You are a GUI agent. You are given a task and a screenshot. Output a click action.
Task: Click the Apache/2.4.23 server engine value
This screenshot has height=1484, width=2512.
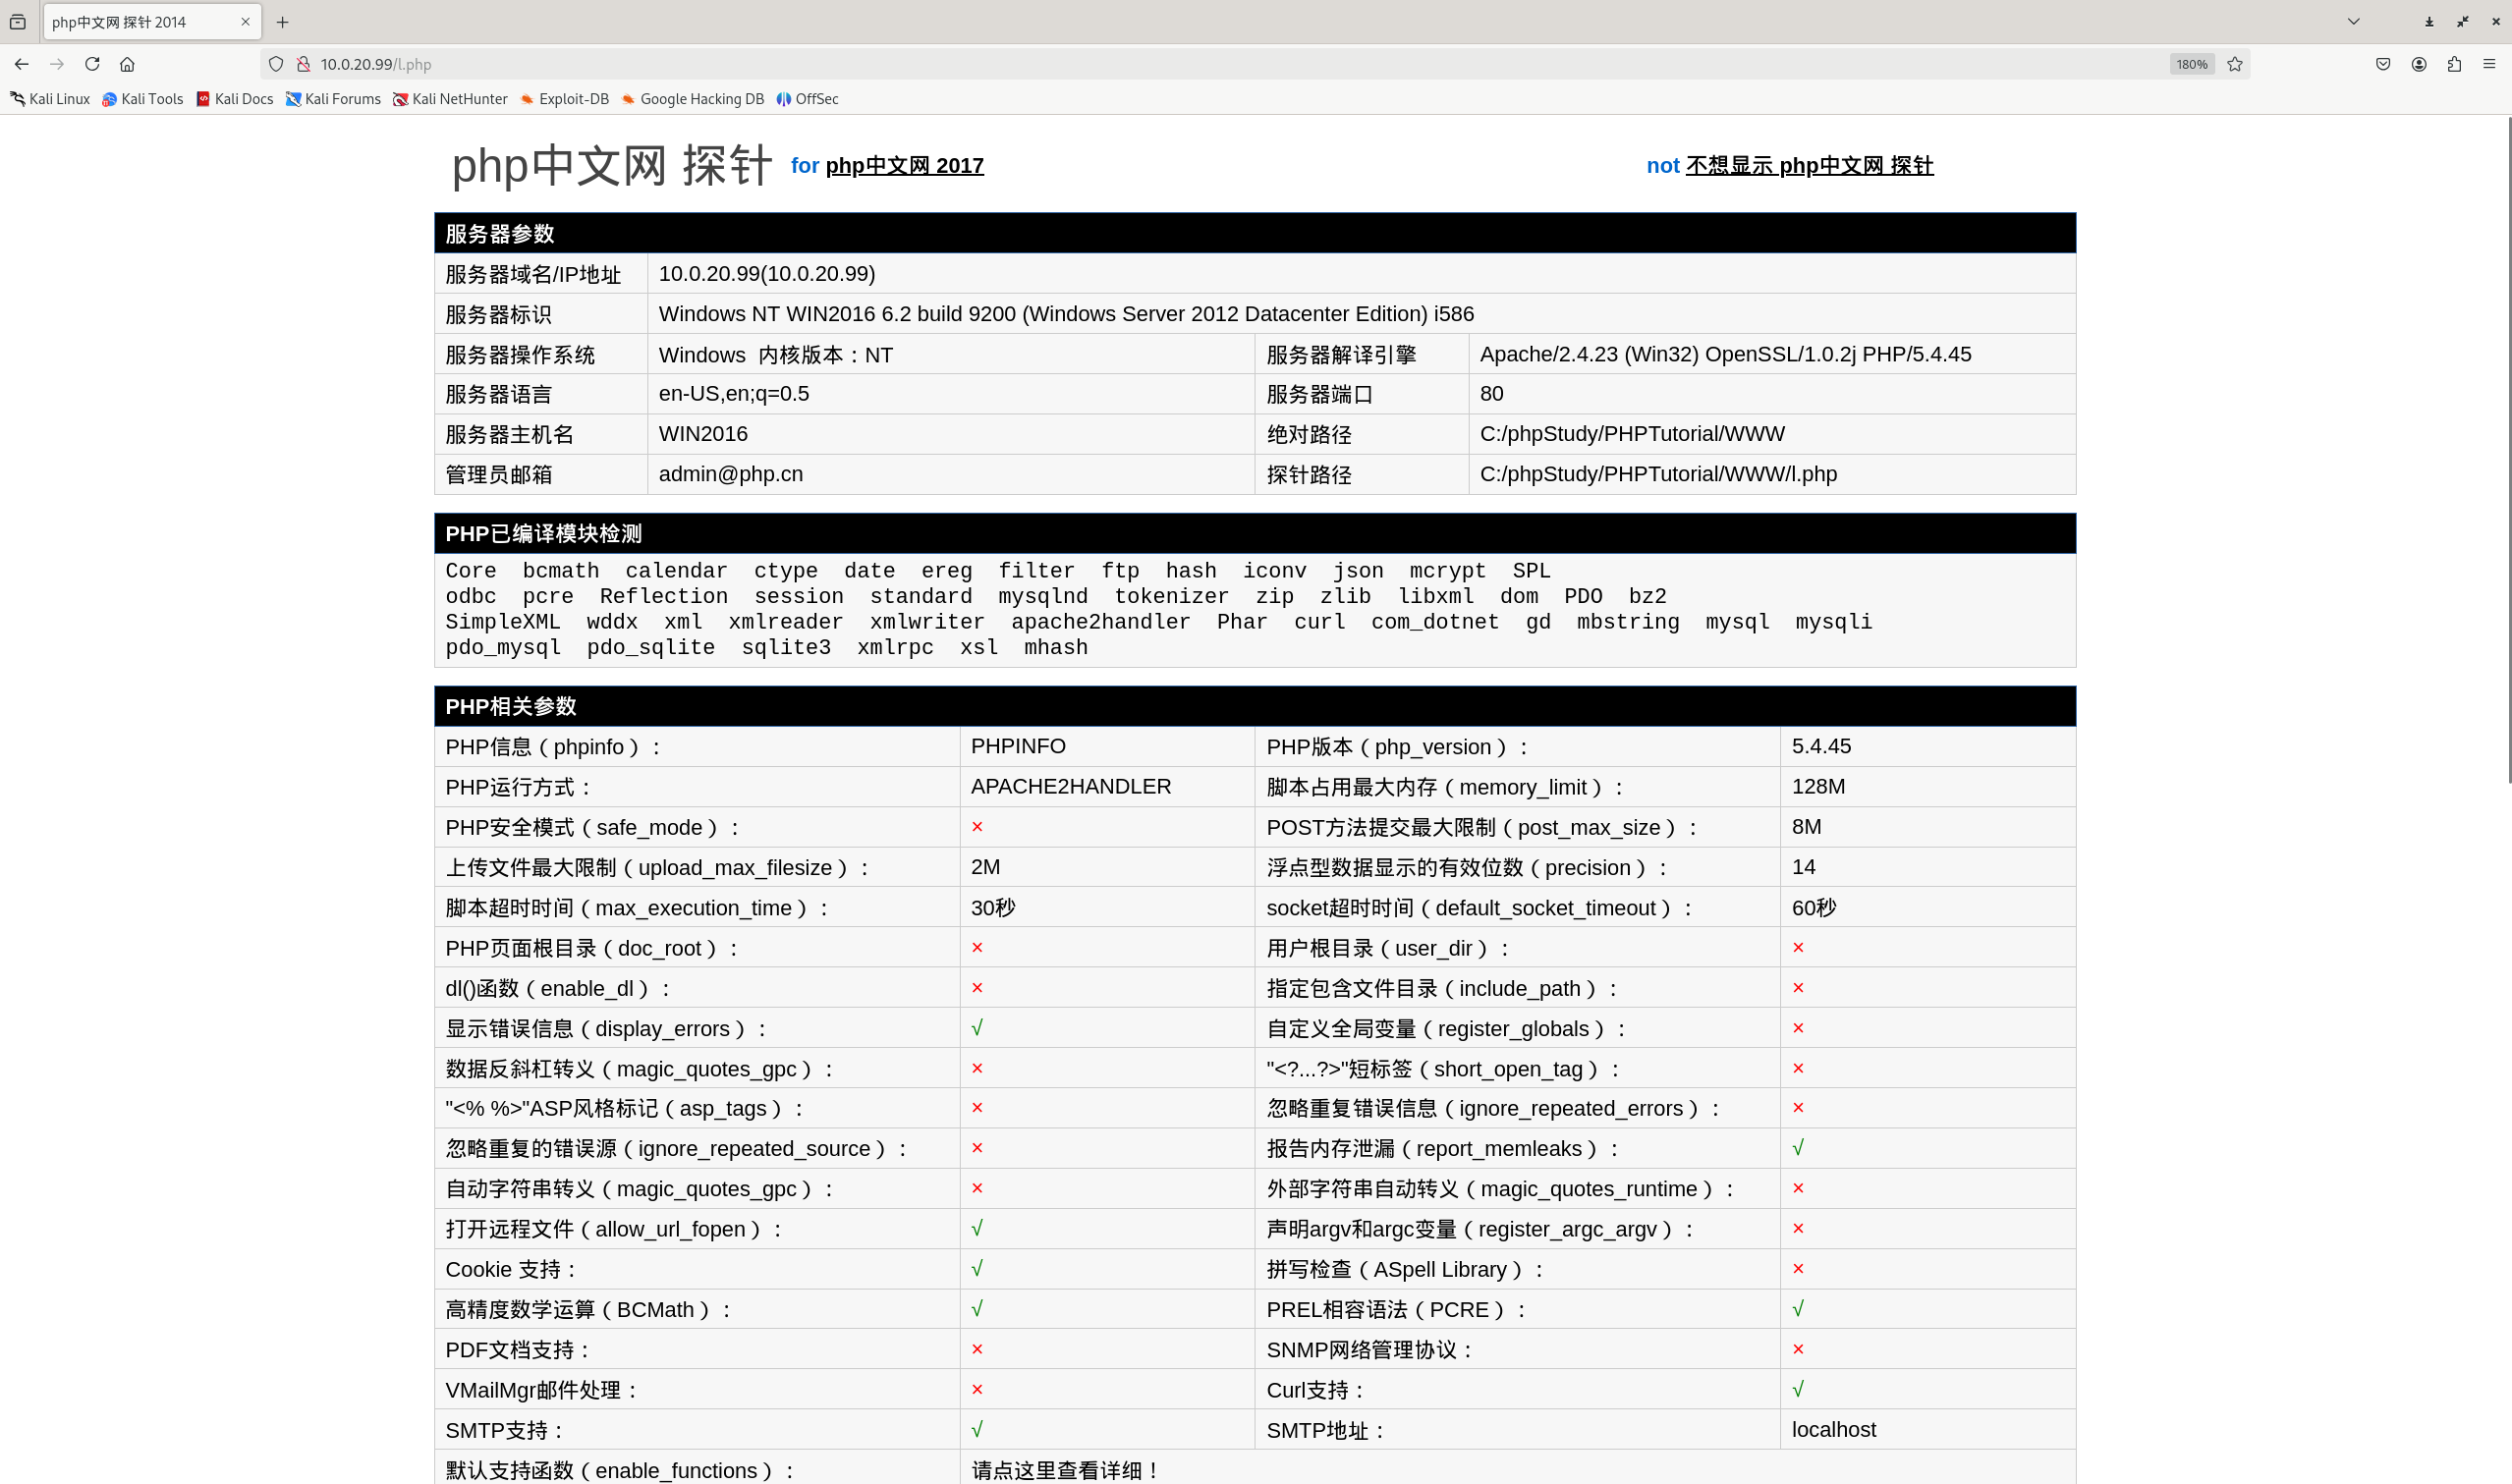tap(1725, 354)
